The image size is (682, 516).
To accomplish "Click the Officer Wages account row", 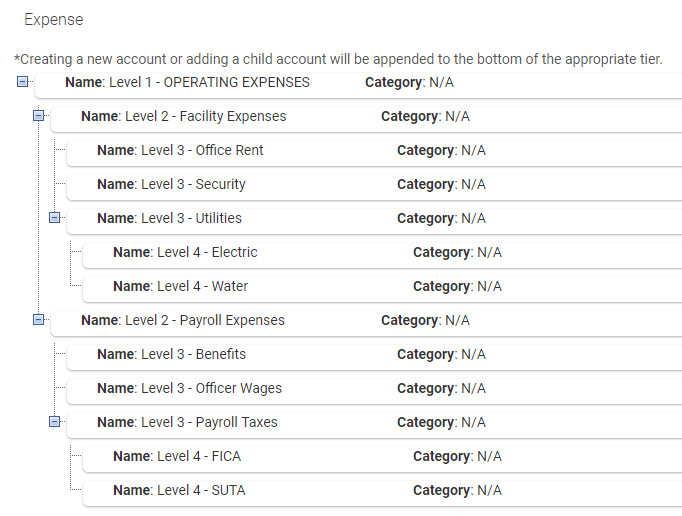I will (189, 388).
